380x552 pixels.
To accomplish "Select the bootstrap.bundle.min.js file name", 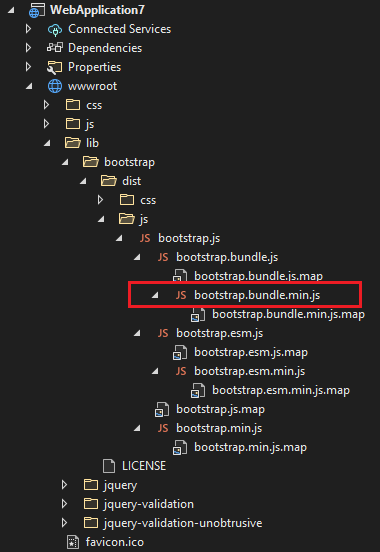I will (257, 295).
